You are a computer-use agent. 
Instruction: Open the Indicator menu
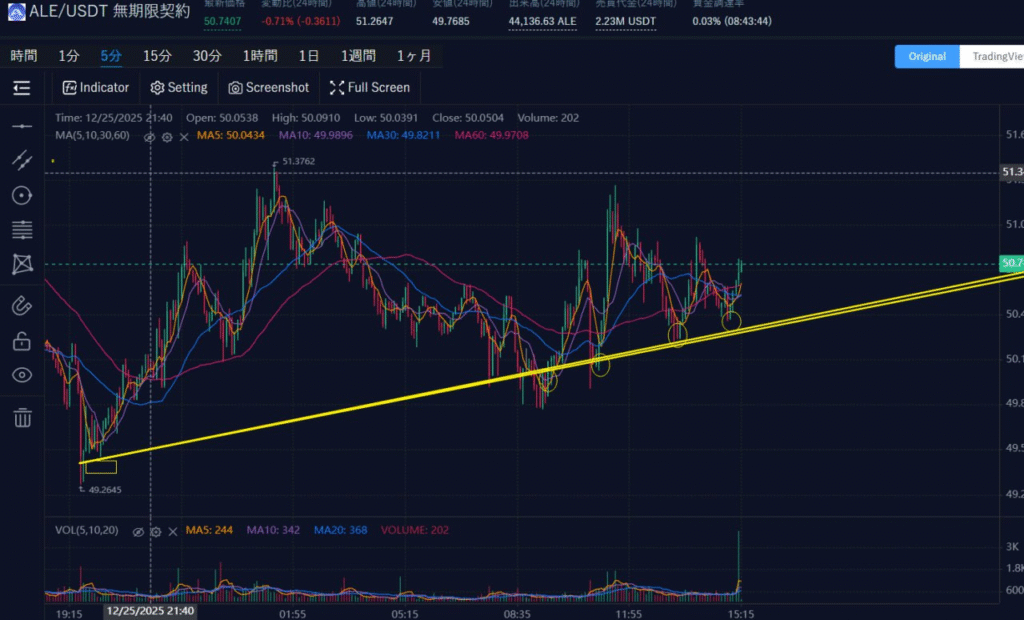point(96,88)
